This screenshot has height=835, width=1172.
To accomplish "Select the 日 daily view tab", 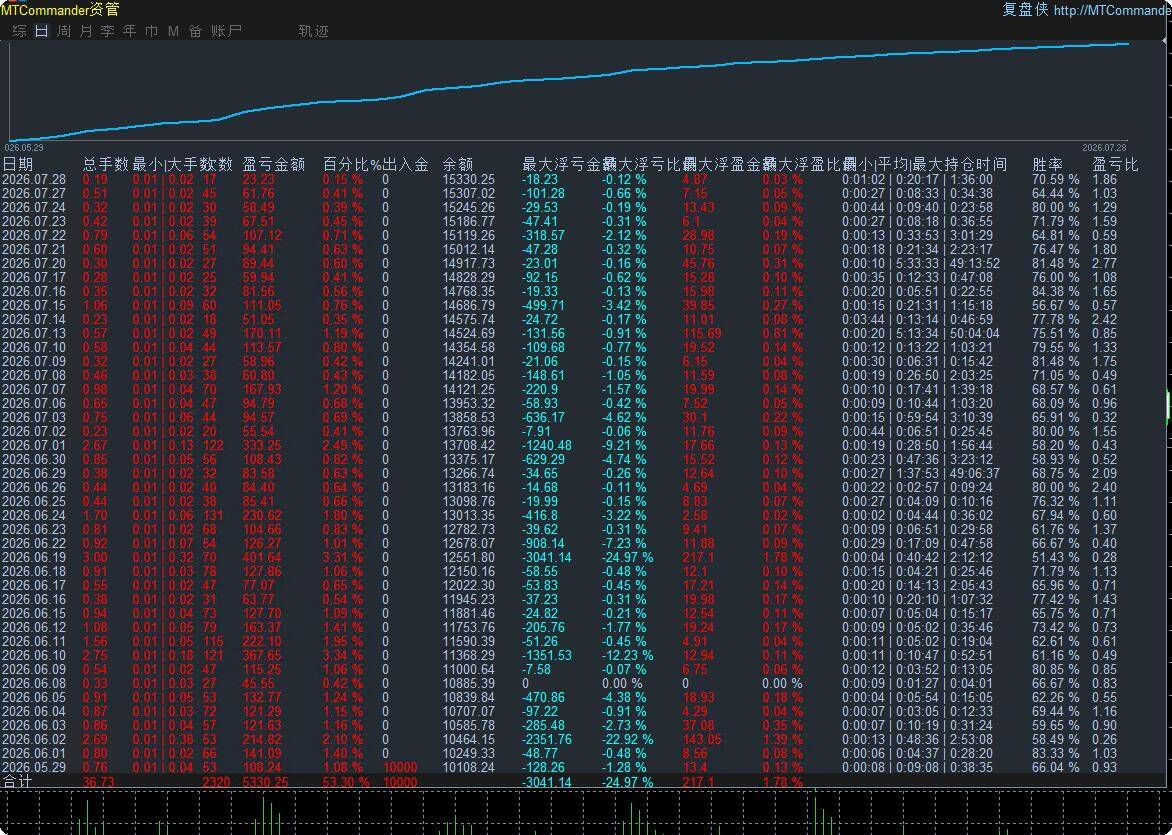I will [x=41, y=31].
